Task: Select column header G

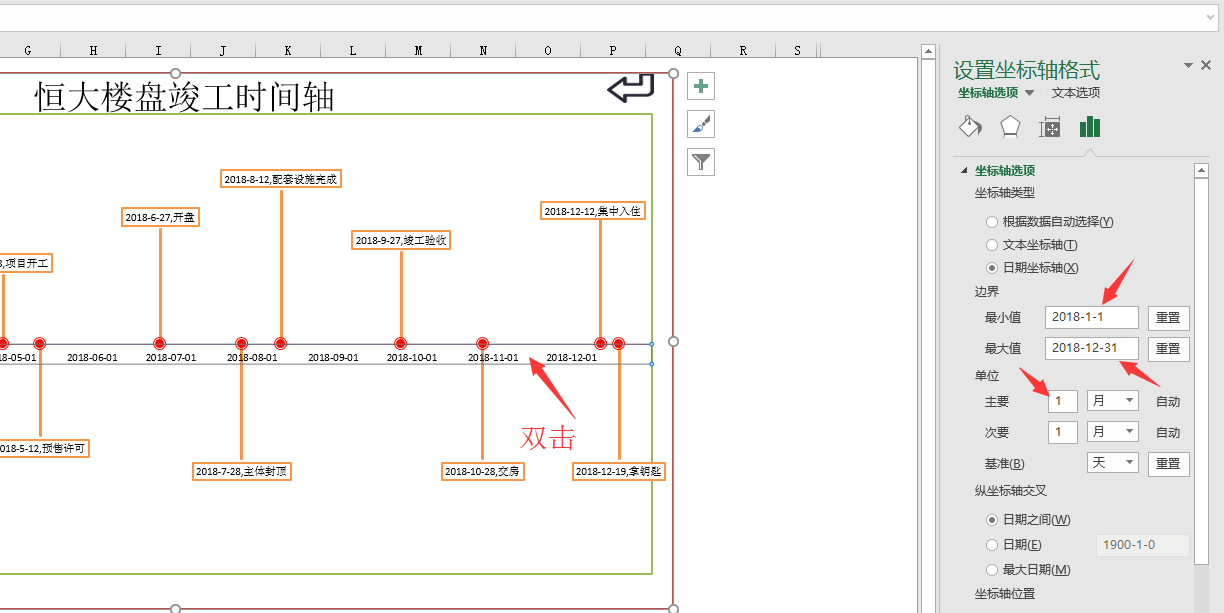Action: point(28,50)
